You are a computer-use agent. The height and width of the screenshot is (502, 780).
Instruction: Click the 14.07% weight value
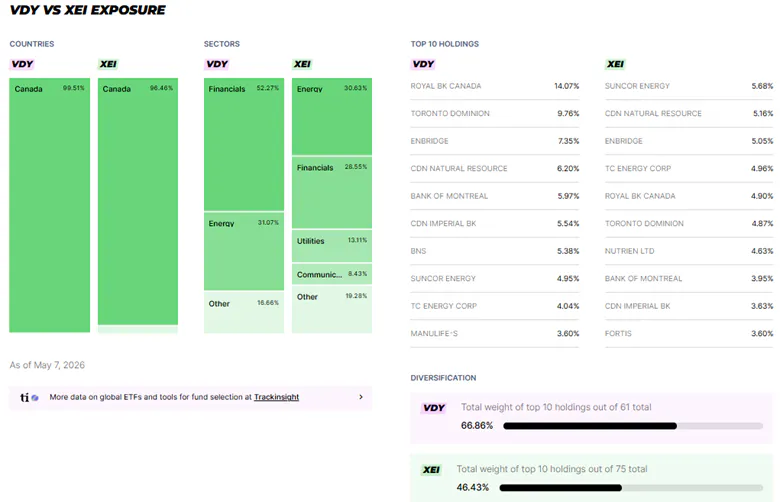(567, 86)
